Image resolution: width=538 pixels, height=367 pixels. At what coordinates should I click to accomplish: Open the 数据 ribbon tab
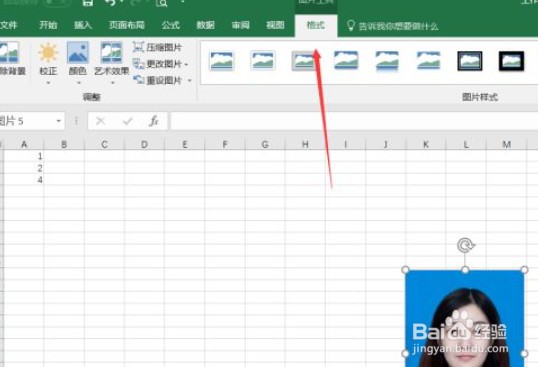click(205, 25)
